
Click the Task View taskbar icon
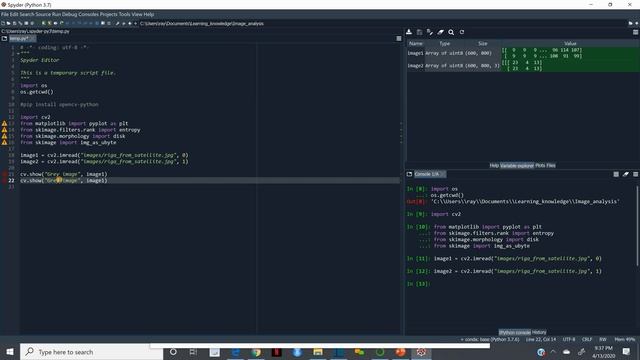coord(193,352)
